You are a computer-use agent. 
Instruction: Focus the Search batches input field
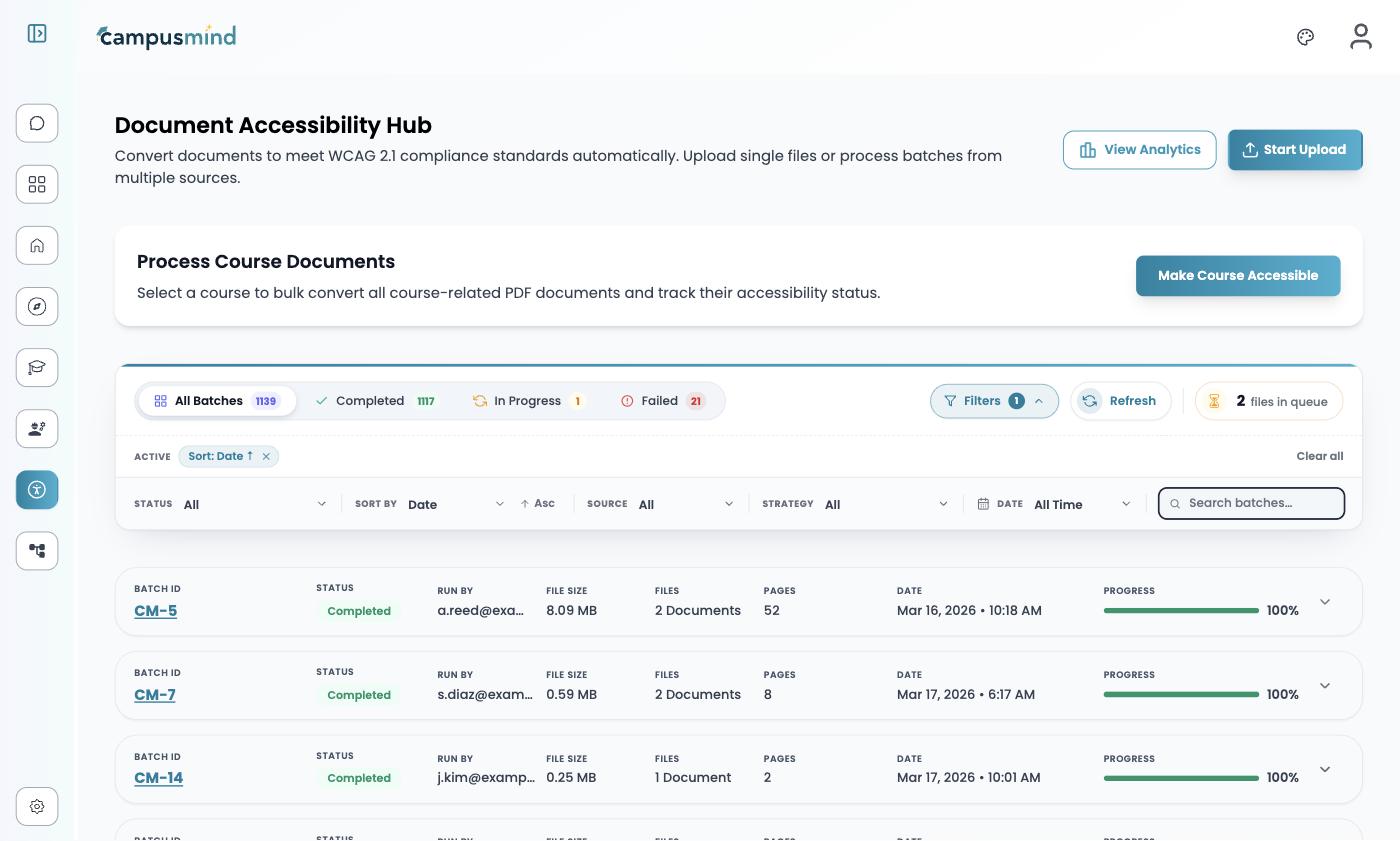(x=1251, y=504)
